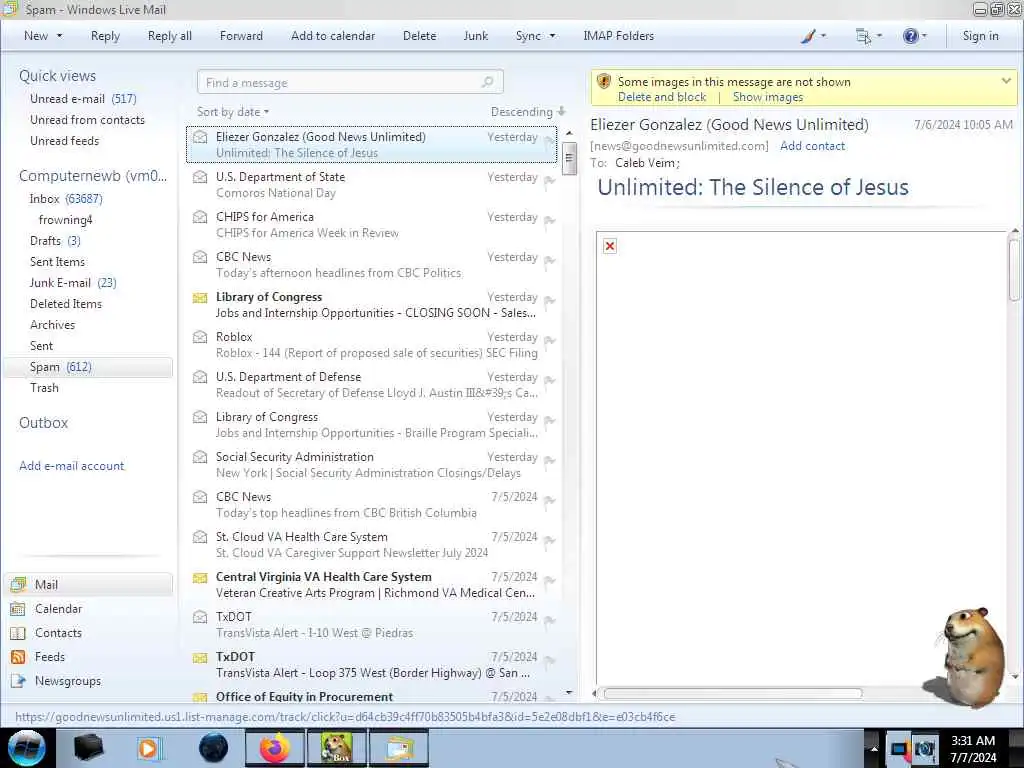Click the search magnifier in Find a message

[487, 82]
